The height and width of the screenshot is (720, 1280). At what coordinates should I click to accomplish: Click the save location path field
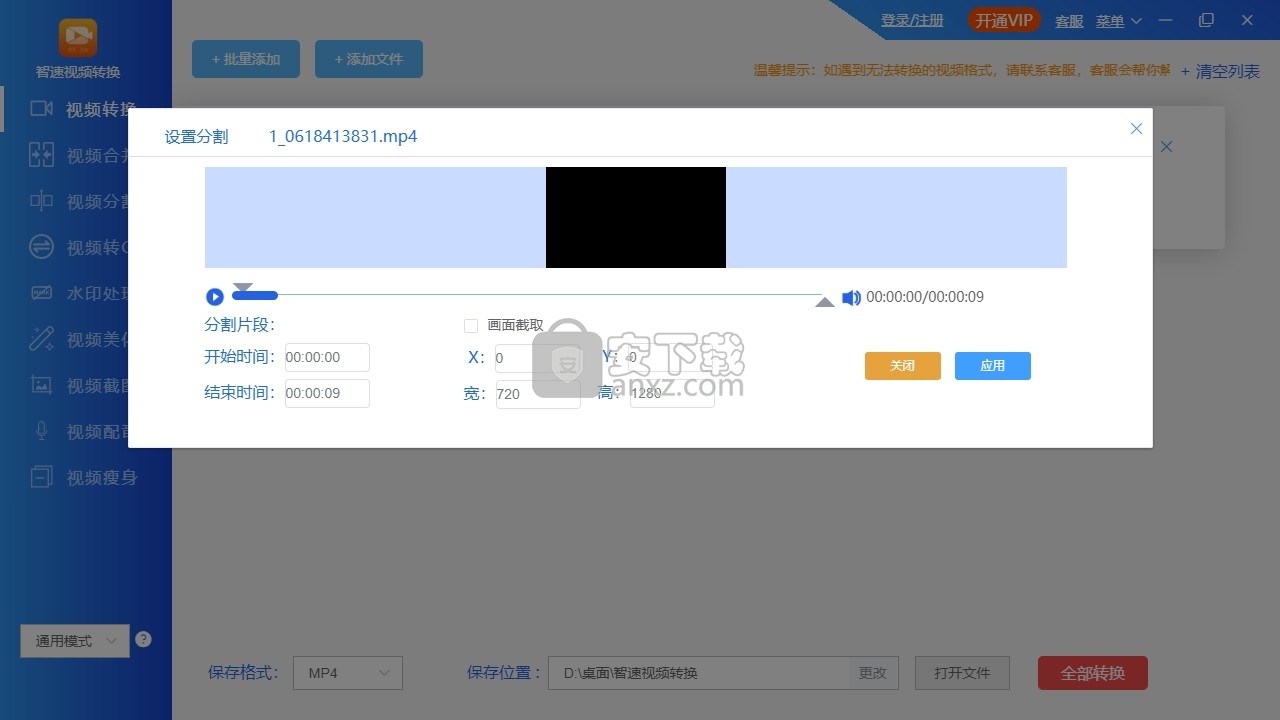[698, 673]
